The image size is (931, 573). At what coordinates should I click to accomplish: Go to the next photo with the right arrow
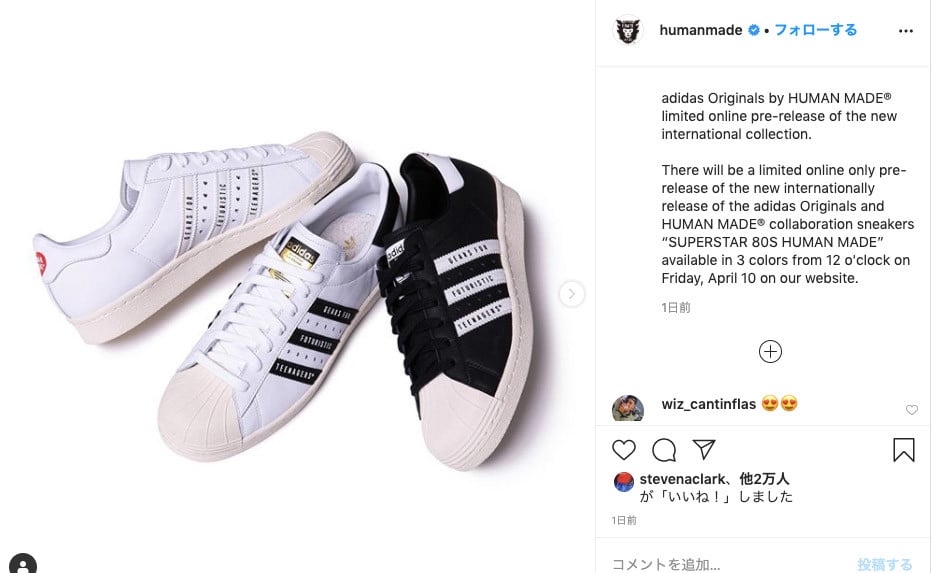pos(571,293)
